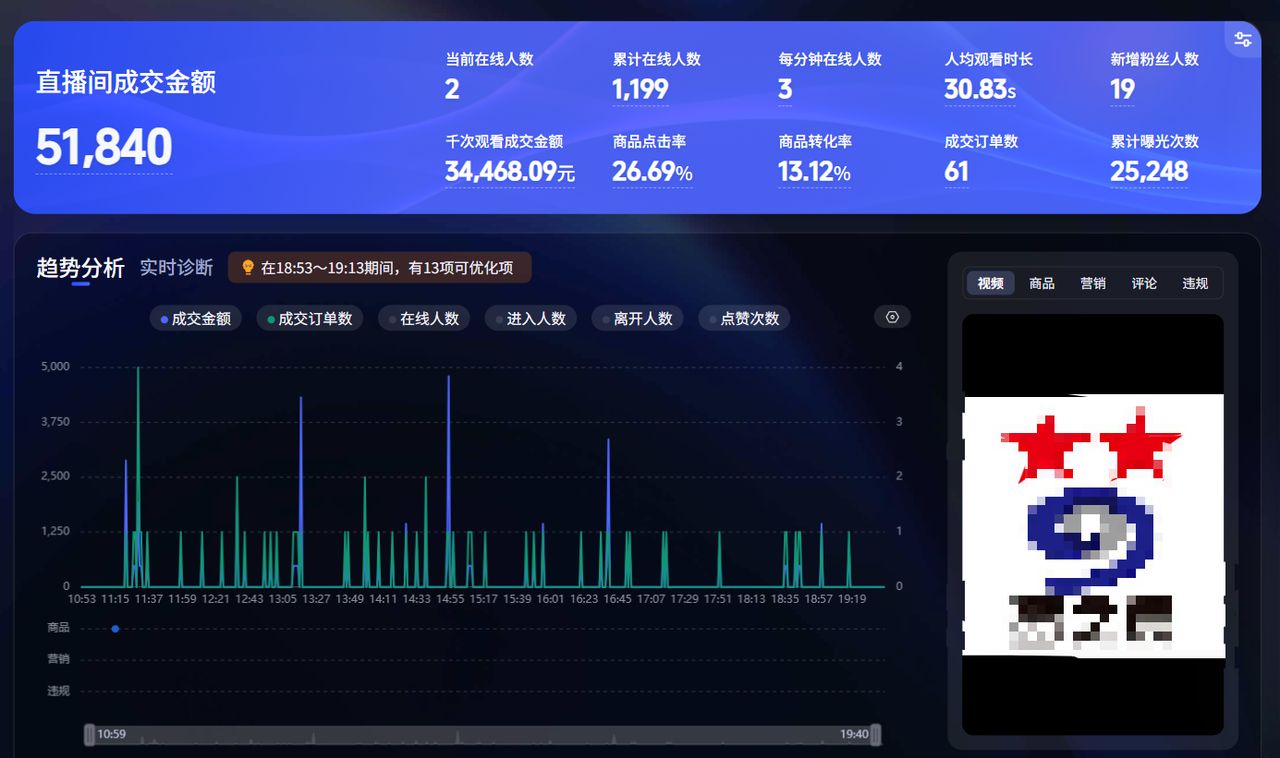Enable the 进入人数 legend series
The height and width of the screenshot is (758, 1280).
531,319
